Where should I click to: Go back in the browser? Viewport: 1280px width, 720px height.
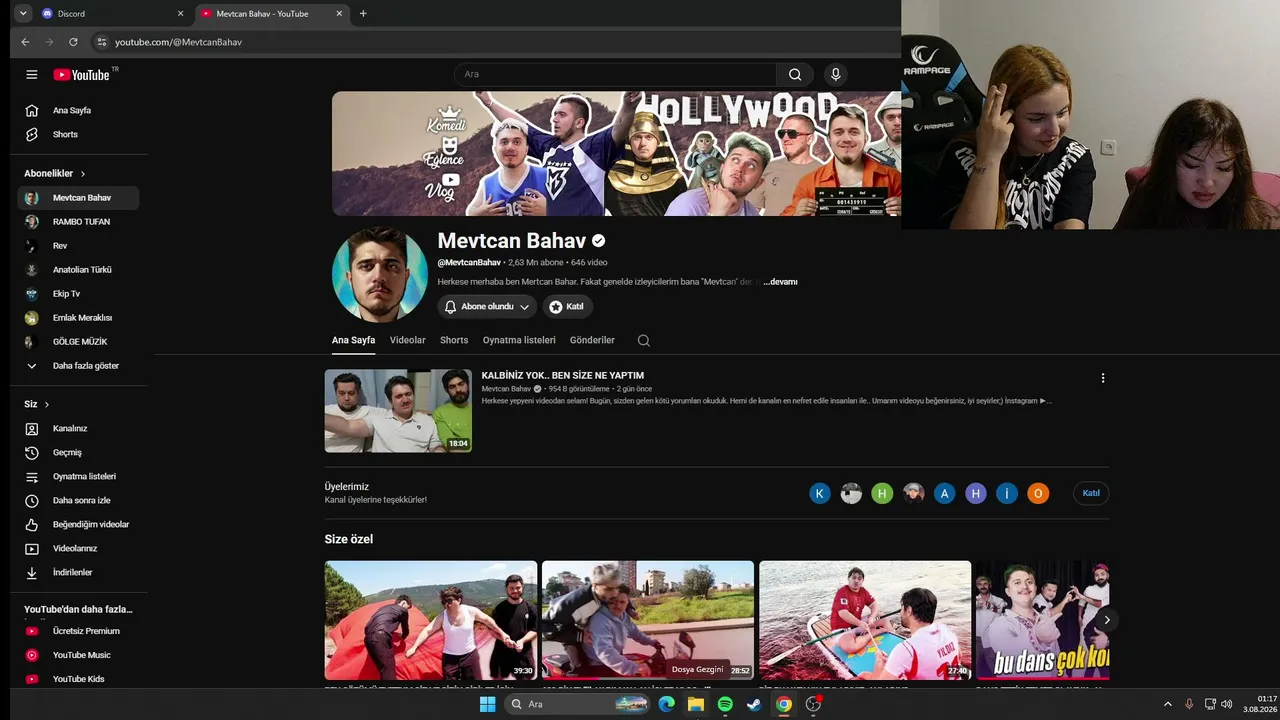[26, 42]
